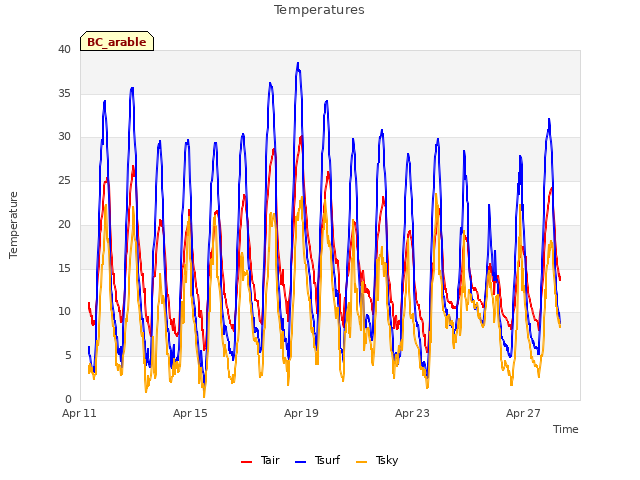This screenshot has height=480, width=640.
Task: Click the highest Tsurf peak near Apr 19
Action: point(298,64)
